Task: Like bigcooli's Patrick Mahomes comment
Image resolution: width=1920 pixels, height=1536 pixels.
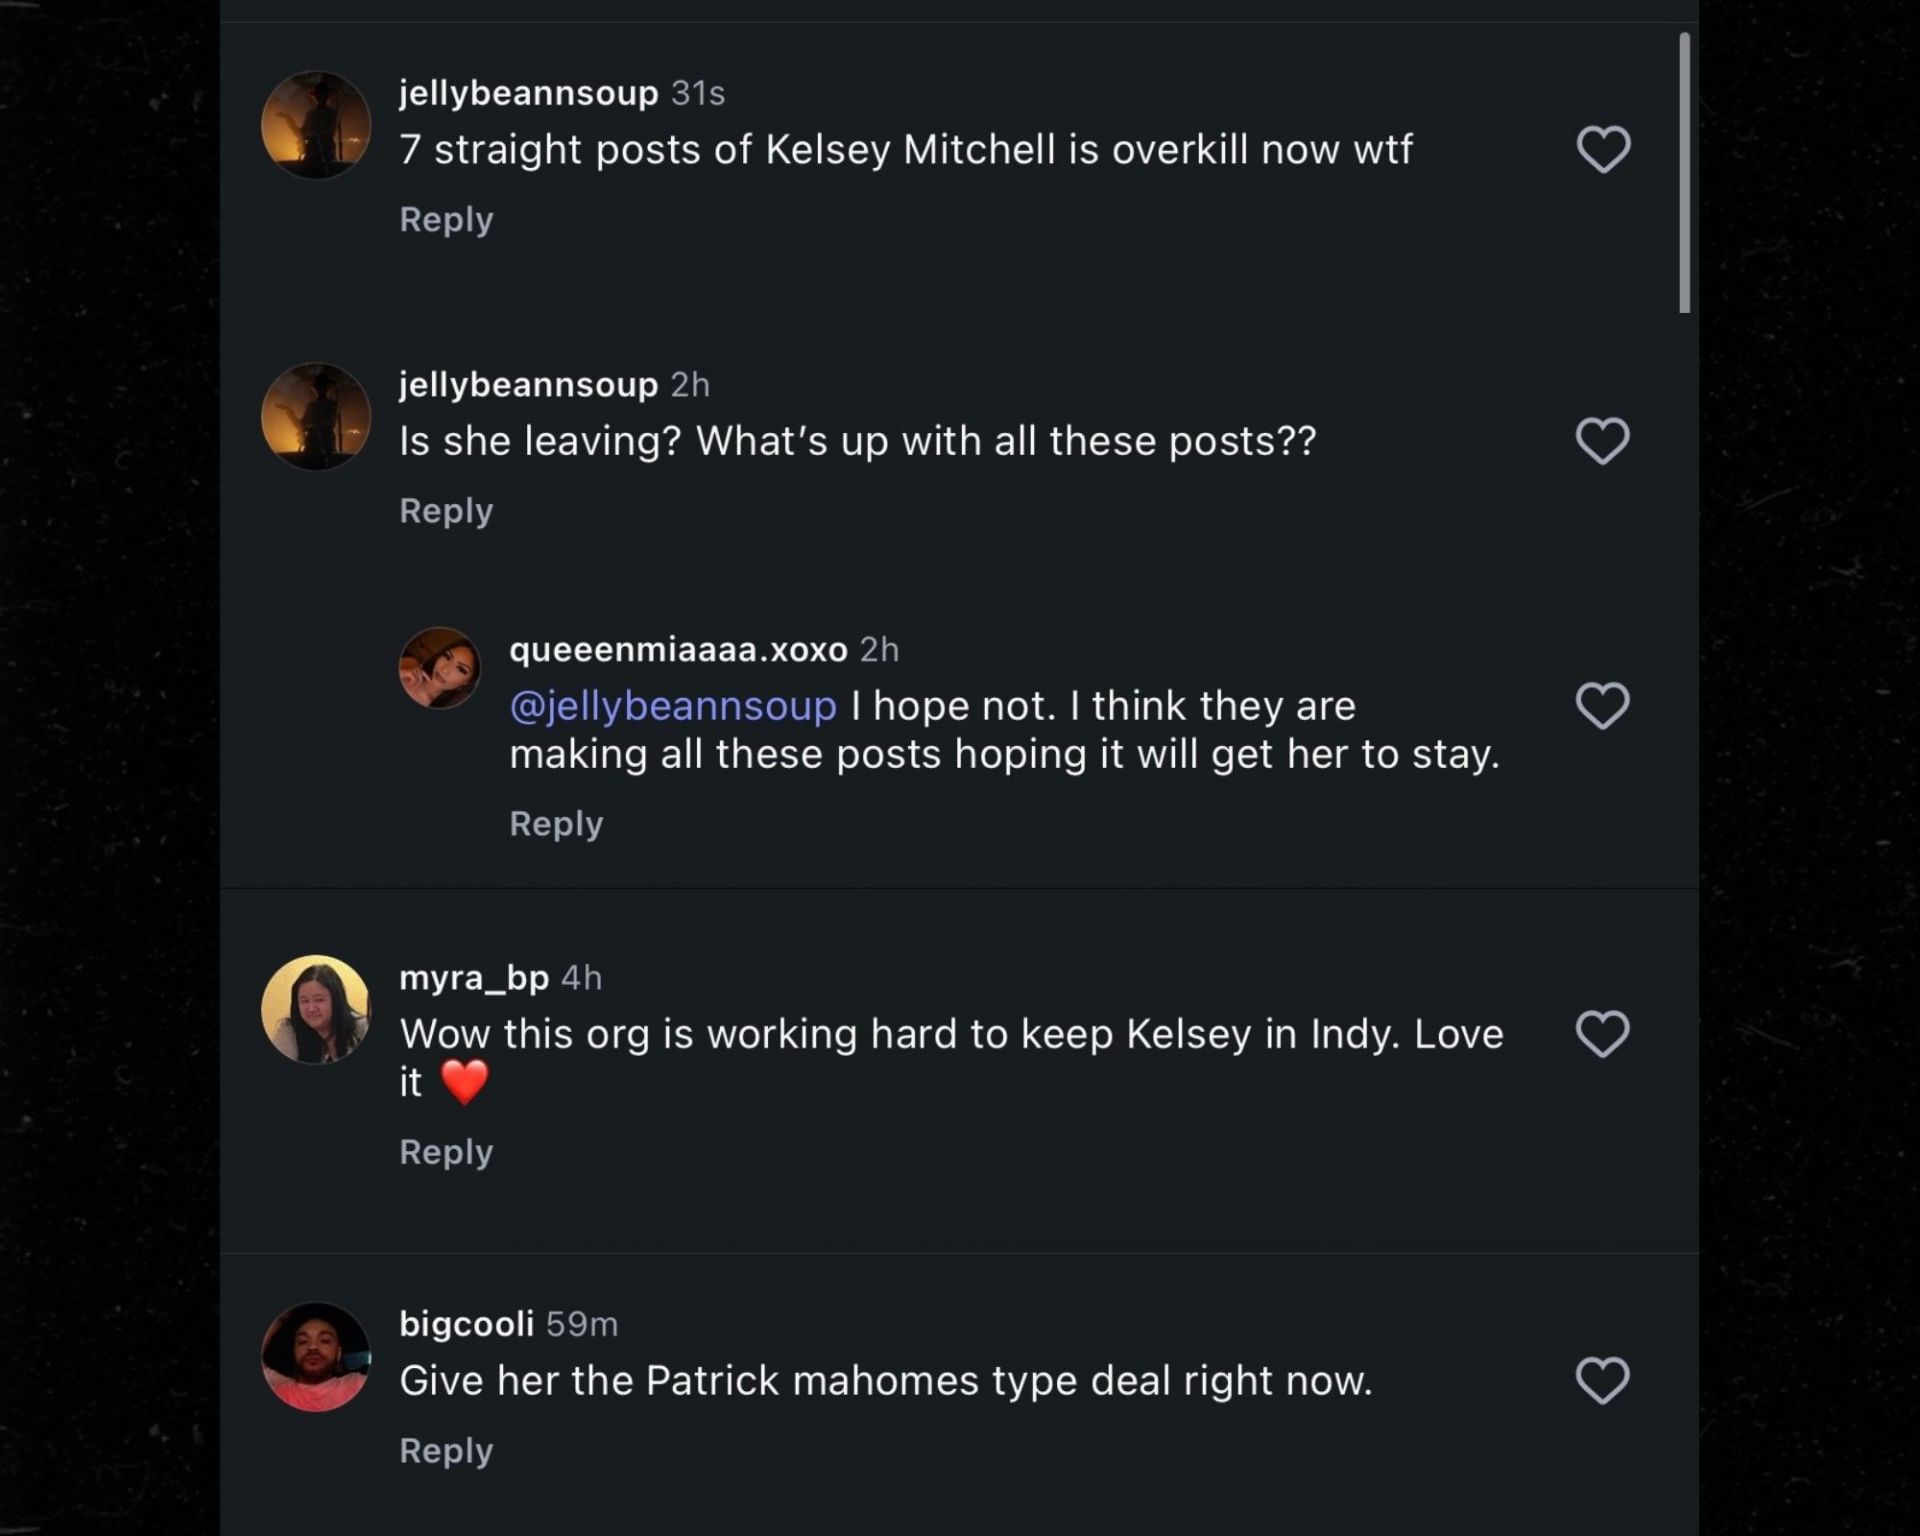Action: [x=1602, y=1380]
